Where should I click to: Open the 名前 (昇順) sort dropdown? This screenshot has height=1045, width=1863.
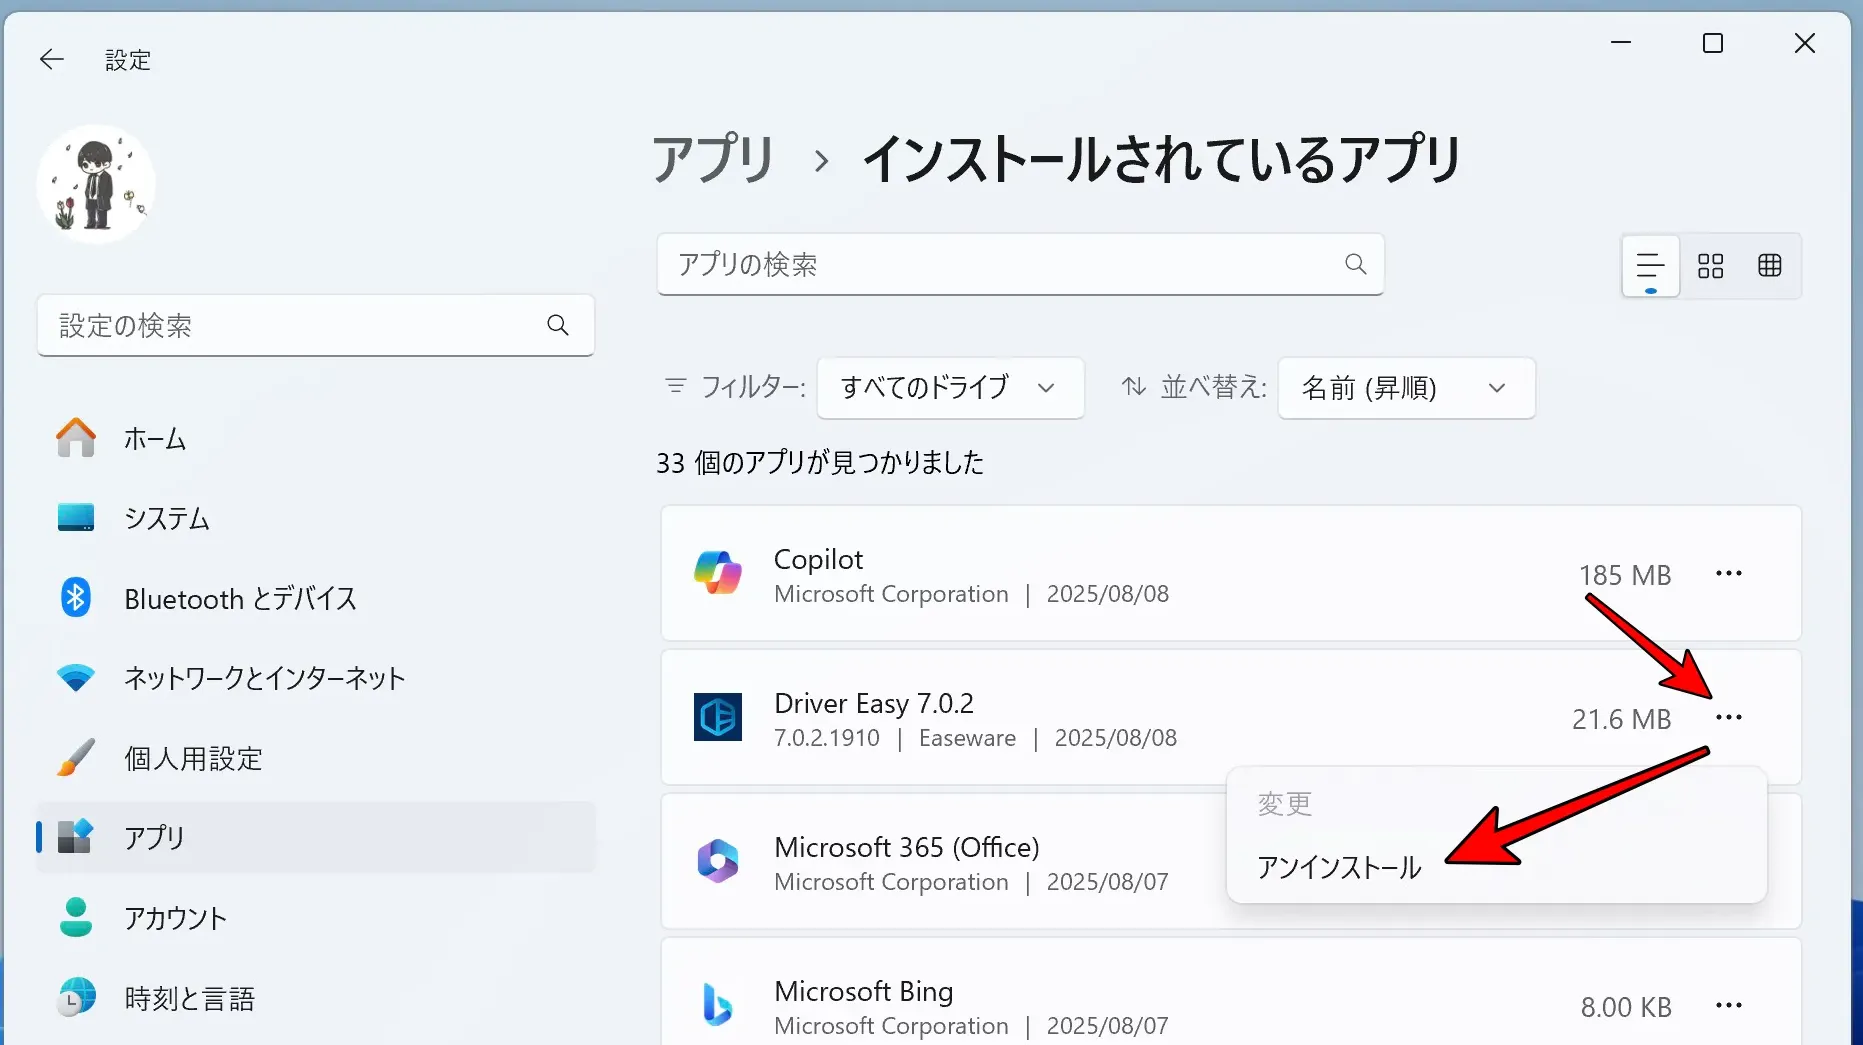(1407, 388)
